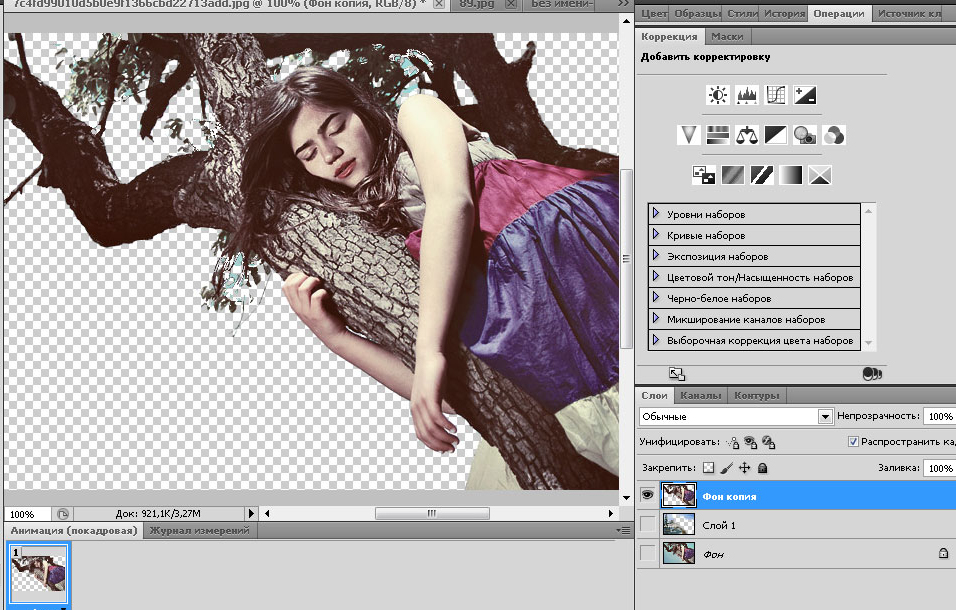Toggle the Распространить кадр checkbox

(x=854, y=441)
